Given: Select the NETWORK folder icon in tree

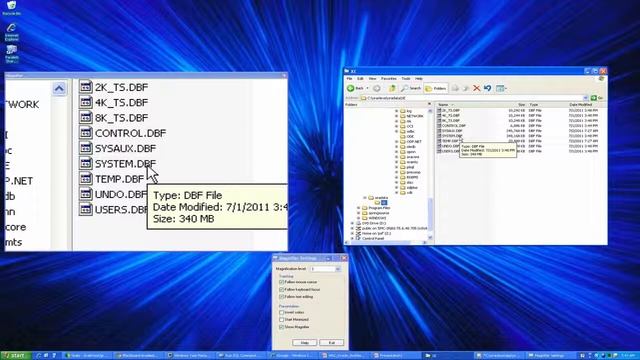Looking at the screenshot, I should tap(402, 116).
